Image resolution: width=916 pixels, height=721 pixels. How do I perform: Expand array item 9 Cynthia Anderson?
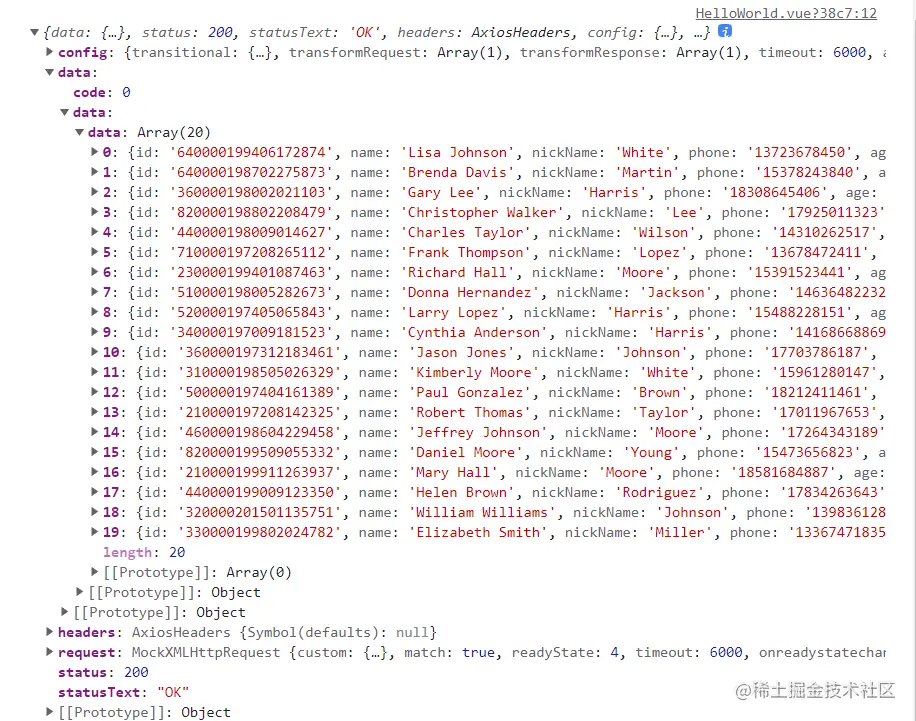(x=95, y=332)
